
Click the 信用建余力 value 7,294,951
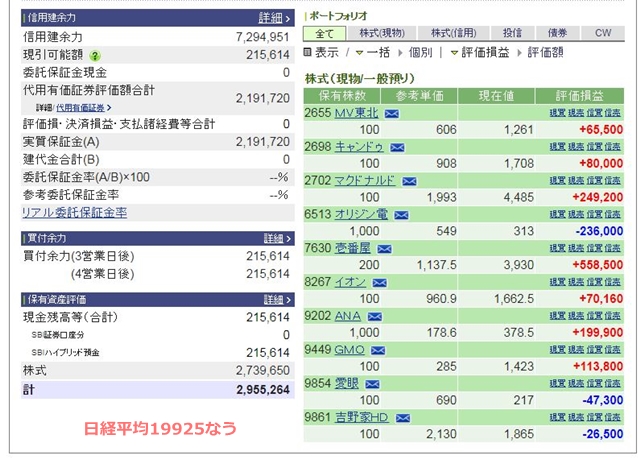pos(262,37)
